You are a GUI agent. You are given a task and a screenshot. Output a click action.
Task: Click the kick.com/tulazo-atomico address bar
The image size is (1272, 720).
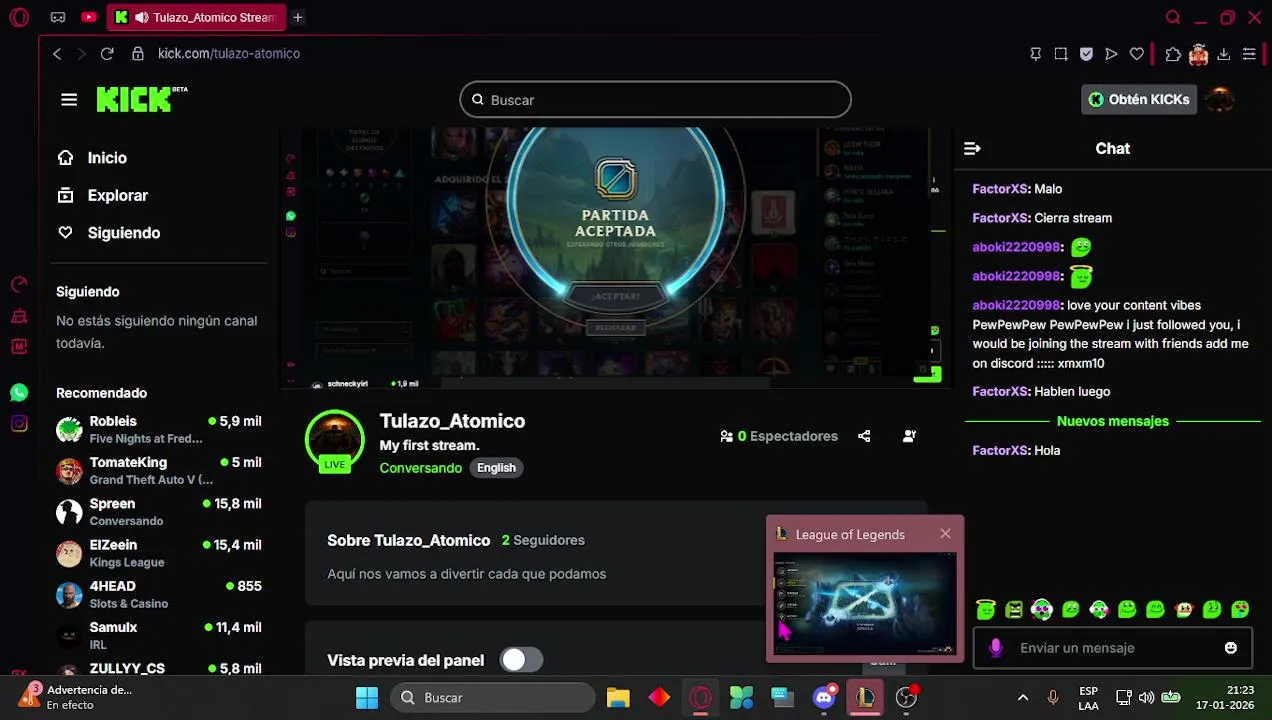coord(229,54)
